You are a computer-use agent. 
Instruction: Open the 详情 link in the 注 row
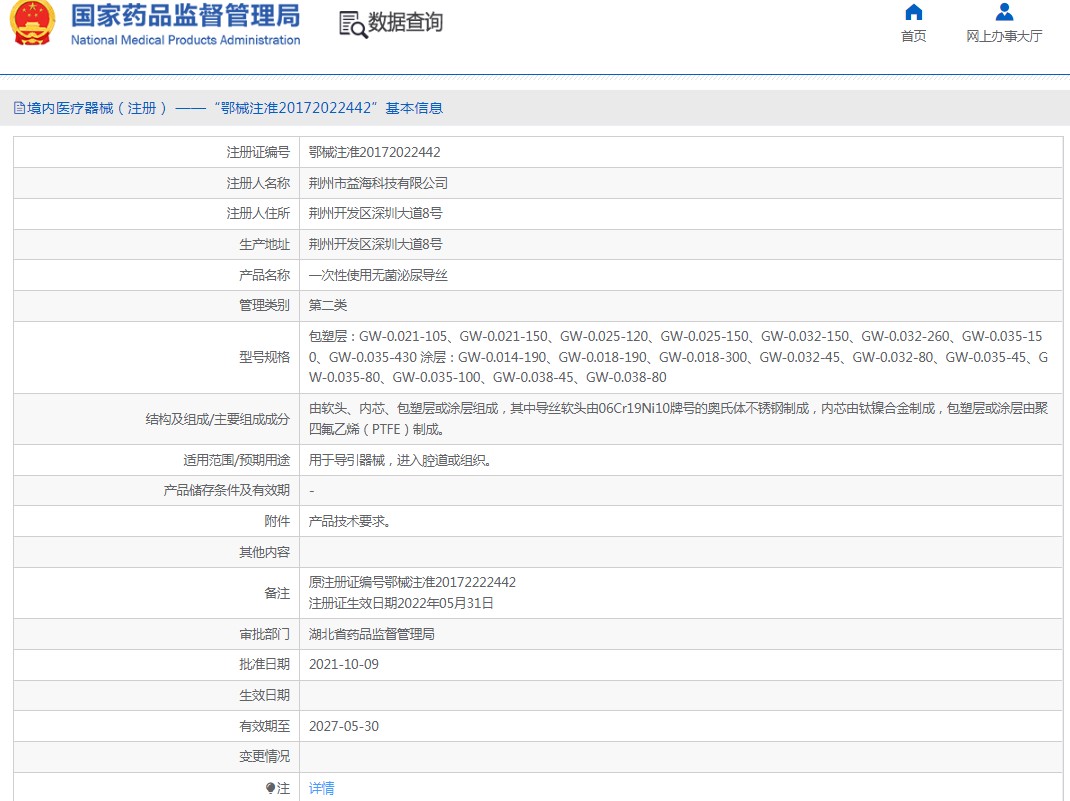[x=322, y=788]
